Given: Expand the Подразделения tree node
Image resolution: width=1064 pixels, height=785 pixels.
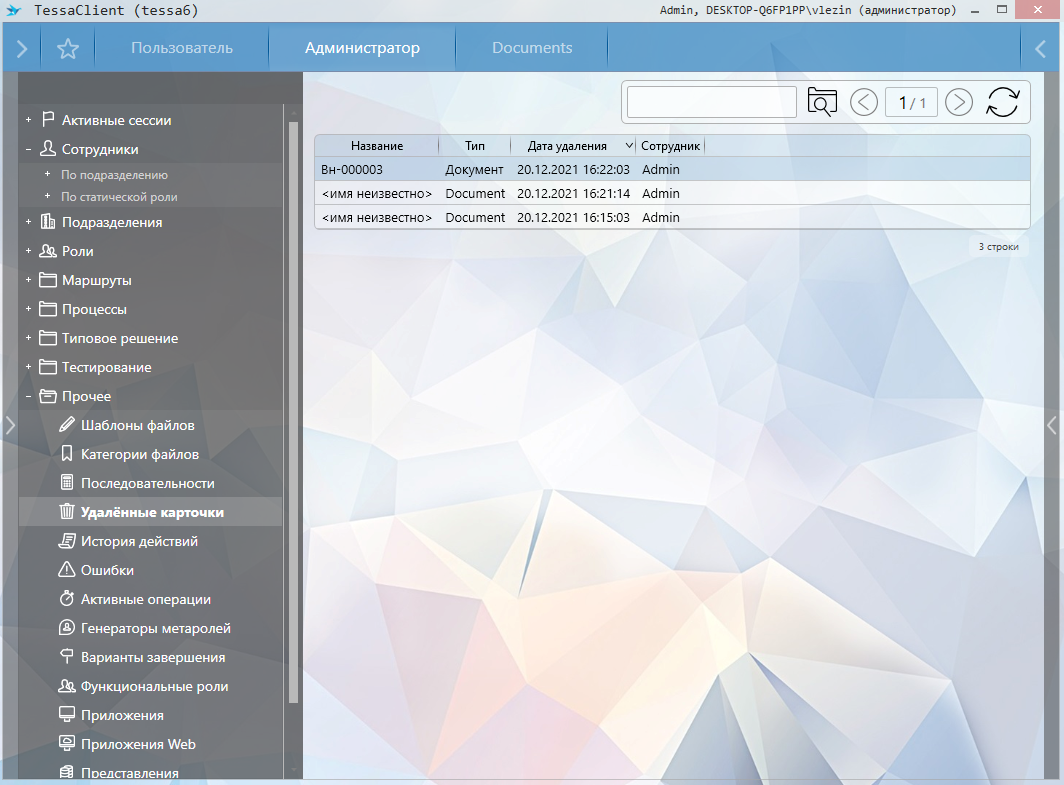Looking at the screenshot, I should point(29,222).
